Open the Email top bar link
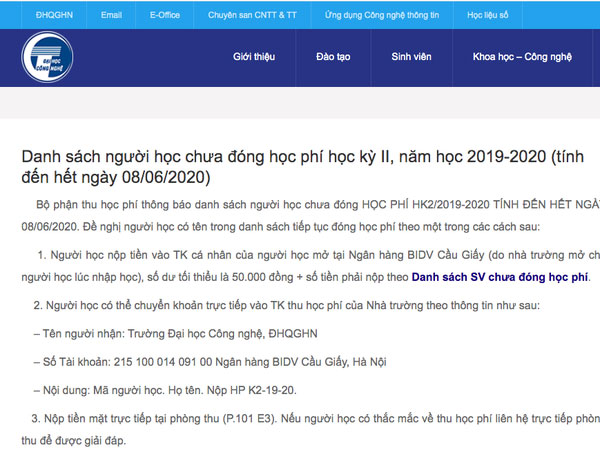The height and width of the screenshot is (450, 600). tap(111, 15)
